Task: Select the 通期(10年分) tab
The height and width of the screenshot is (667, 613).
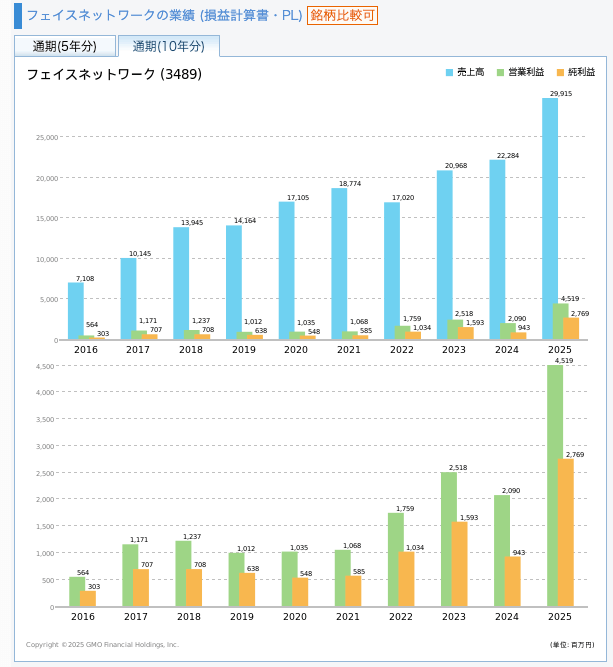Action: tap(168, 46)
